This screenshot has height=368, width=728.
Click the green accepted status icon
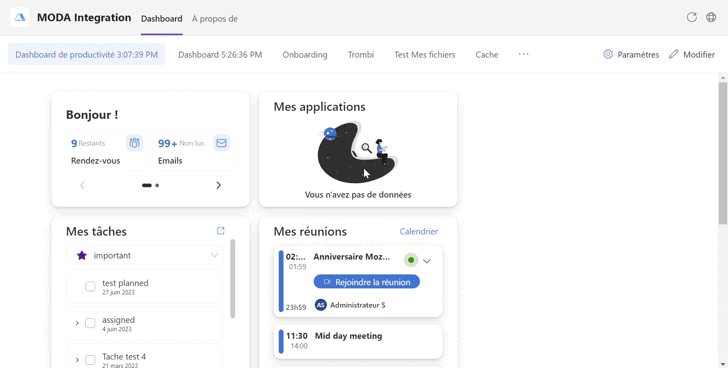pos(410,260)
